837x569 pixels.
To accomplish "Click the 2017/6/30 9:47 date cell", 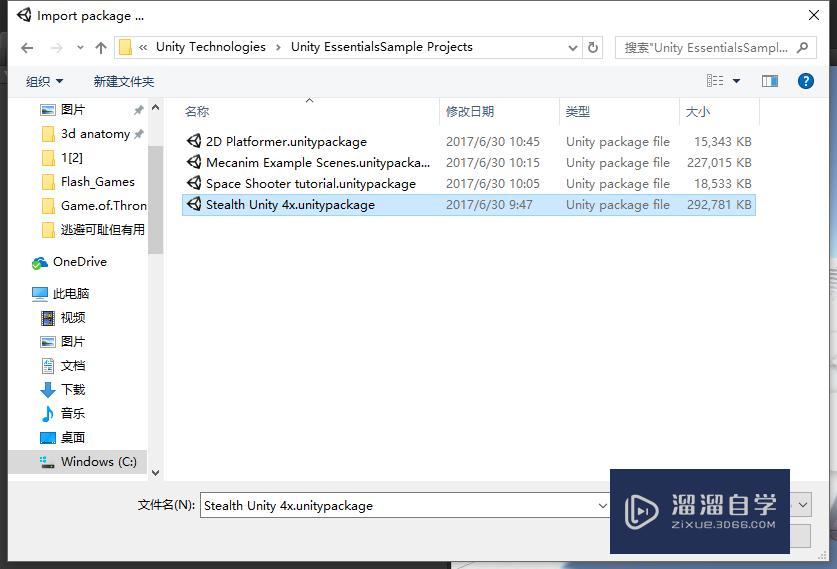I will (x=489, y=205).
